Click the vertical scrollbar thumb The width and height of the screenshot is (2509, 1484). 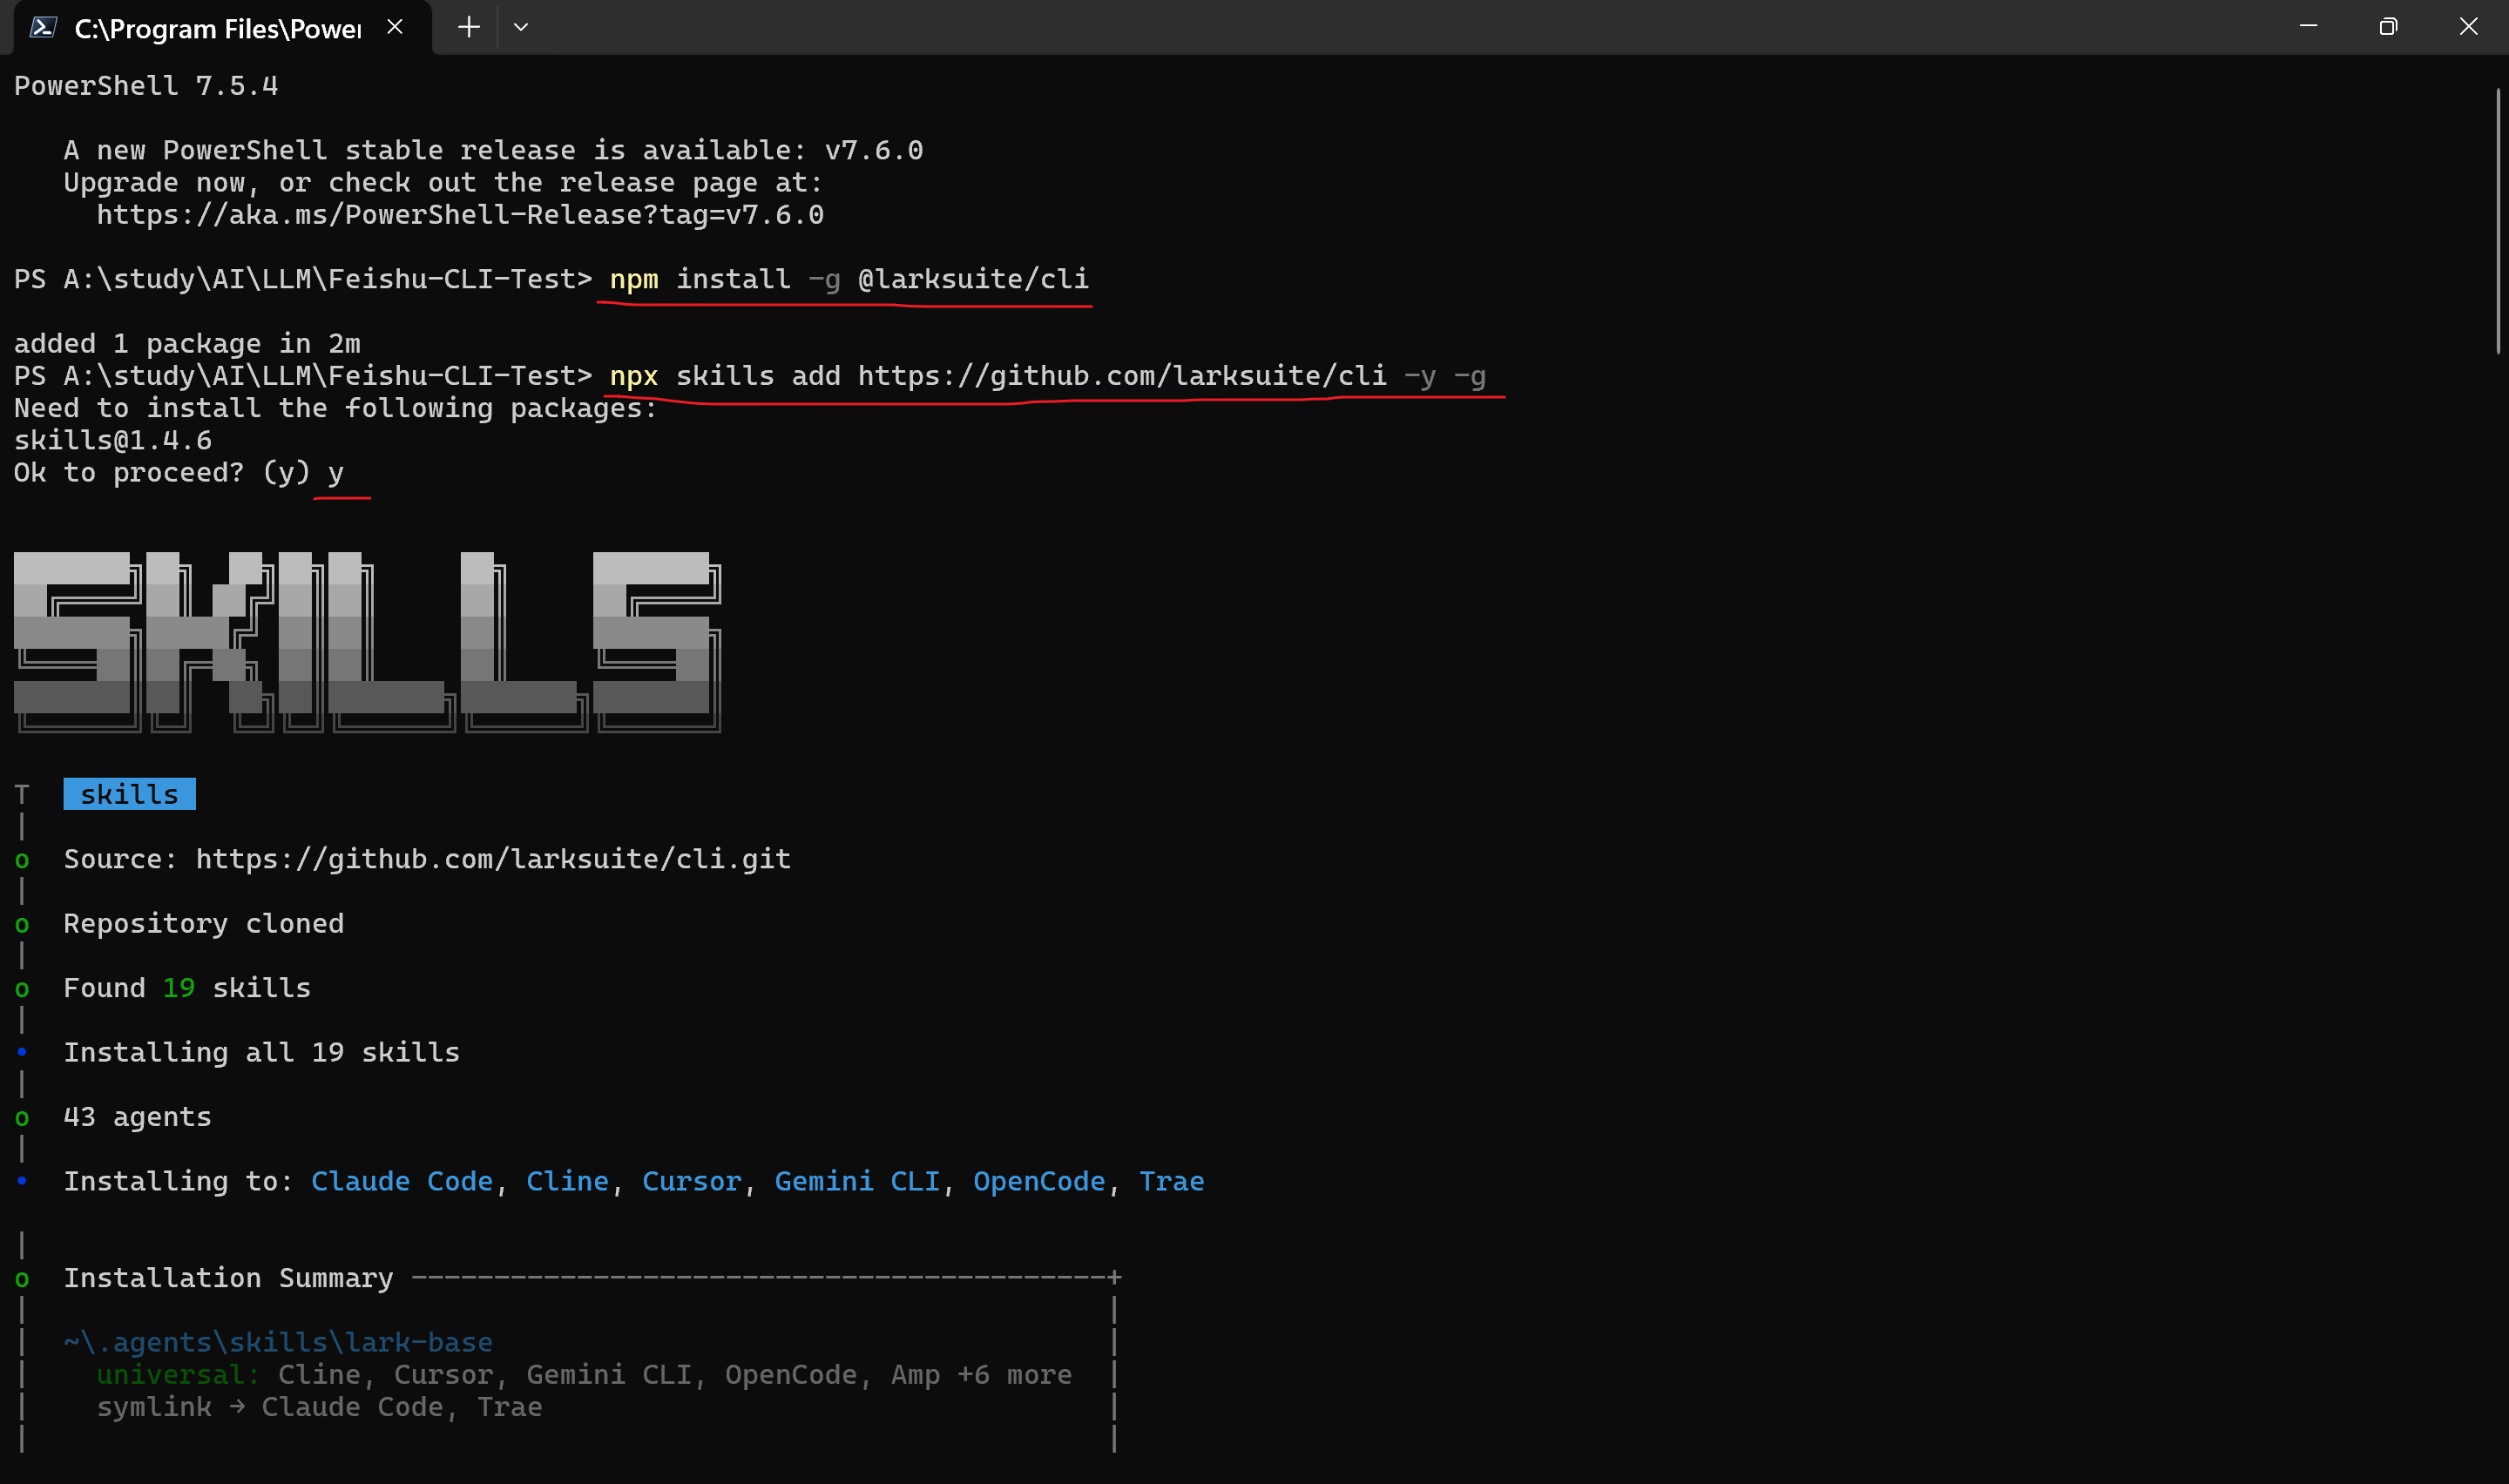[x=2497, y=220]
